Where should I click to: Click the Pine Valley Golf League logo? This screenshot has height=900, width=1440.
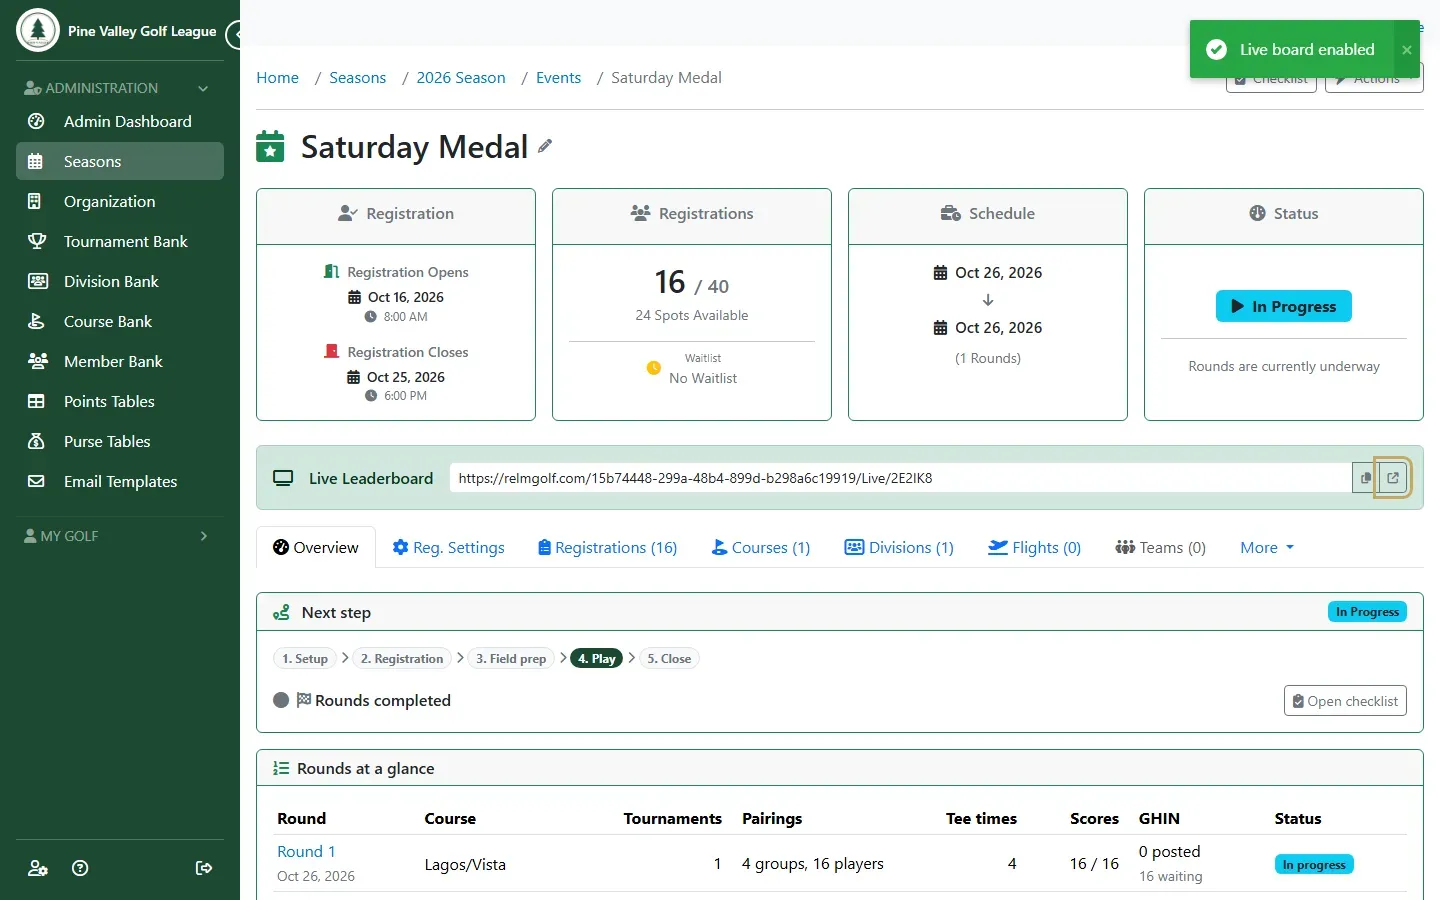[x=38, y=30]
